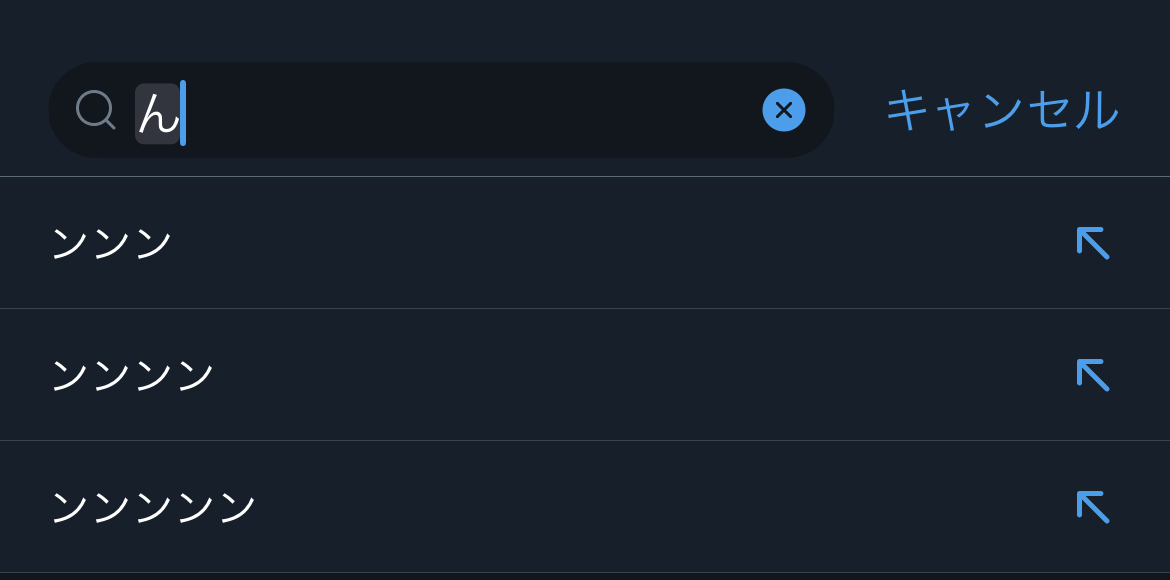
Task: Choose the first suggestion row, ンンン
Action: coord(500,243)
